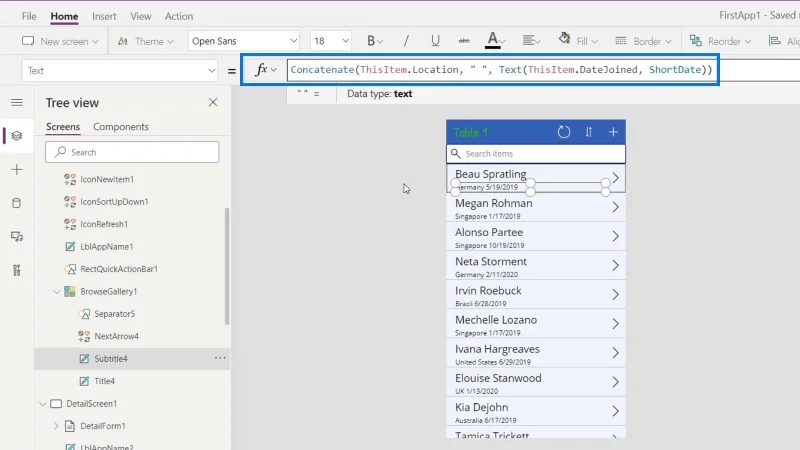Select DetailForm1 in the tree
The image size is (800, 450).
pyautogui.click(x=103, y=426)
